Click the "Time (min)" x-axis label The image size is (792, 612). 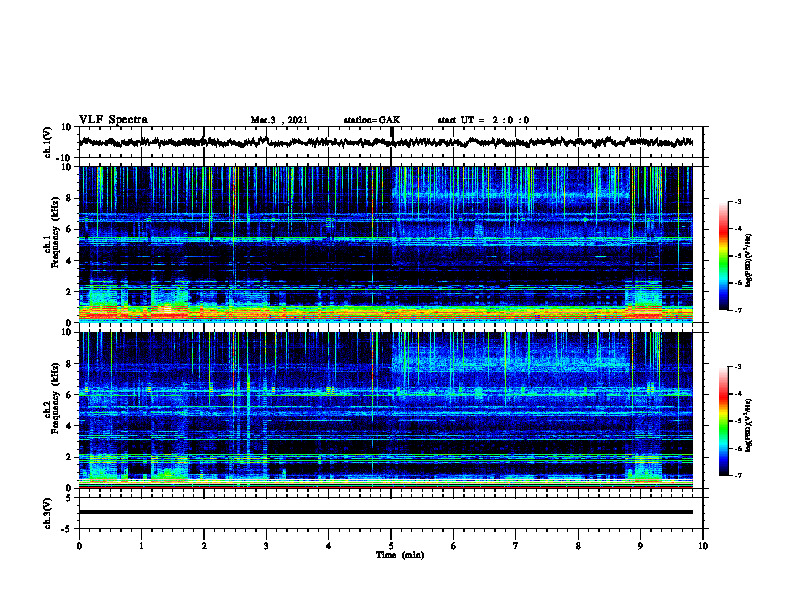400,555
